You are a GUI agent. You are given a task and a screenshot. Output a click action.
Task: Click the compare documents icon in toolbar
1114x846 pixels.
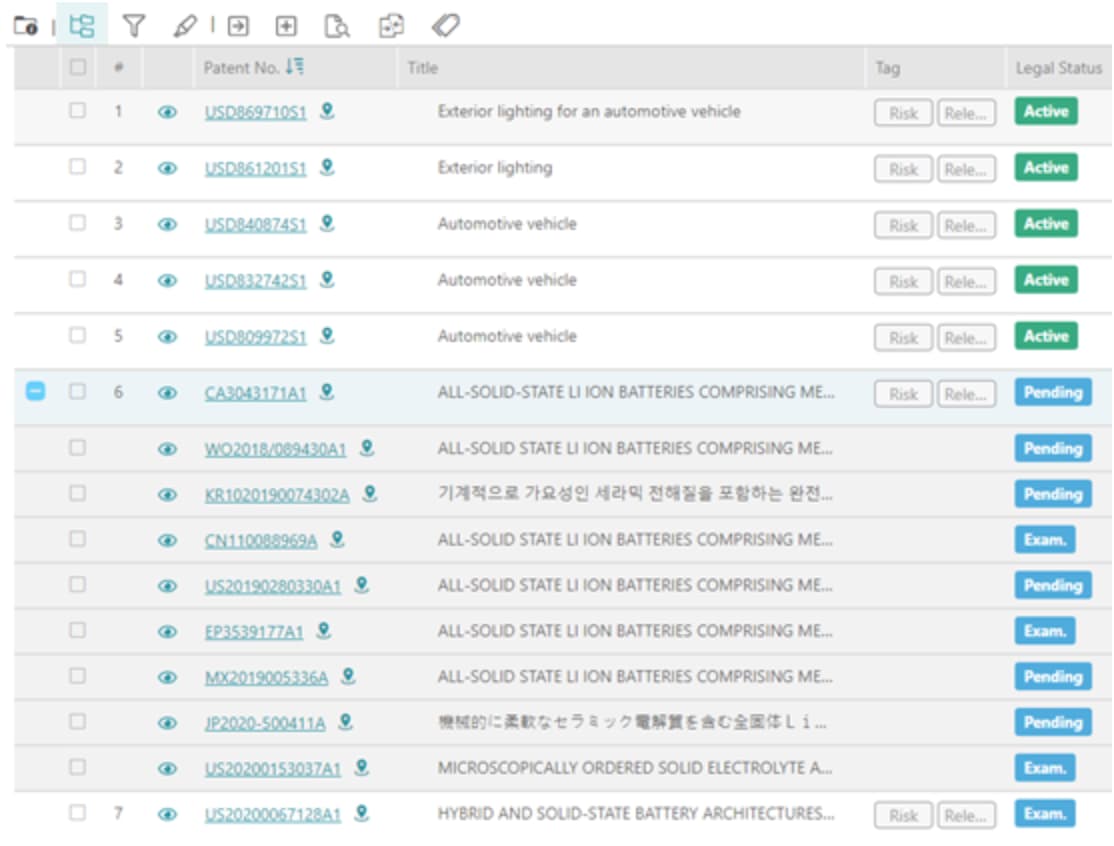391,26
